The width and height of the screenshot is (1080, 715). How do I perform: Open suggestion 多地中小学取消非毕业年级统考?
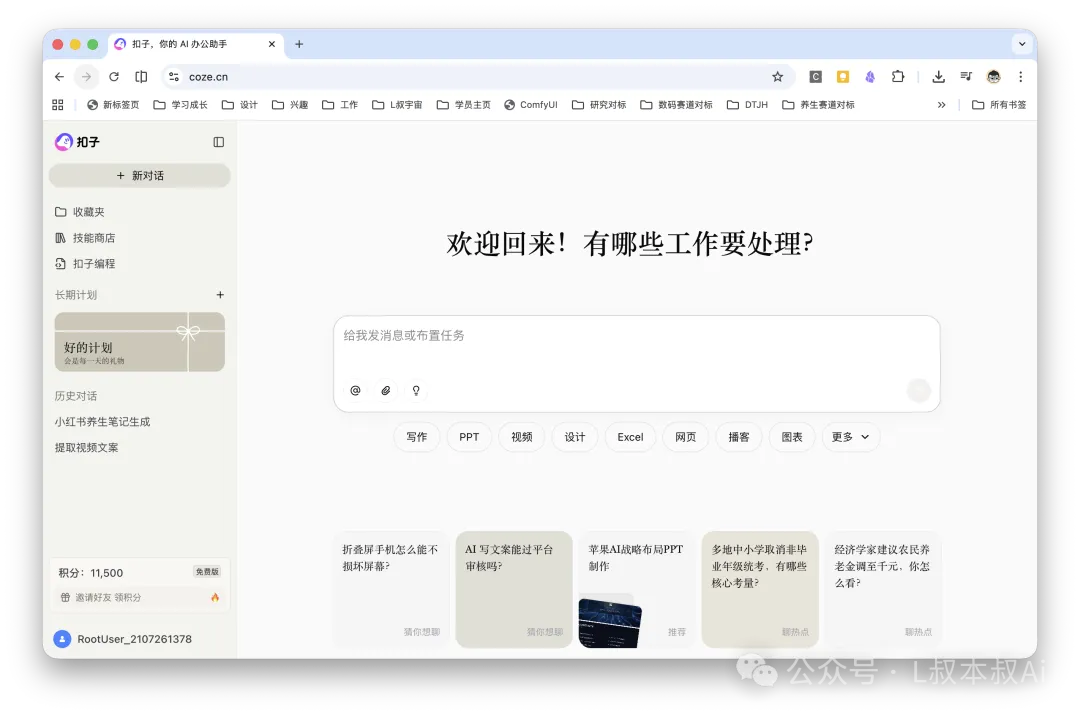tap(760, 590)
